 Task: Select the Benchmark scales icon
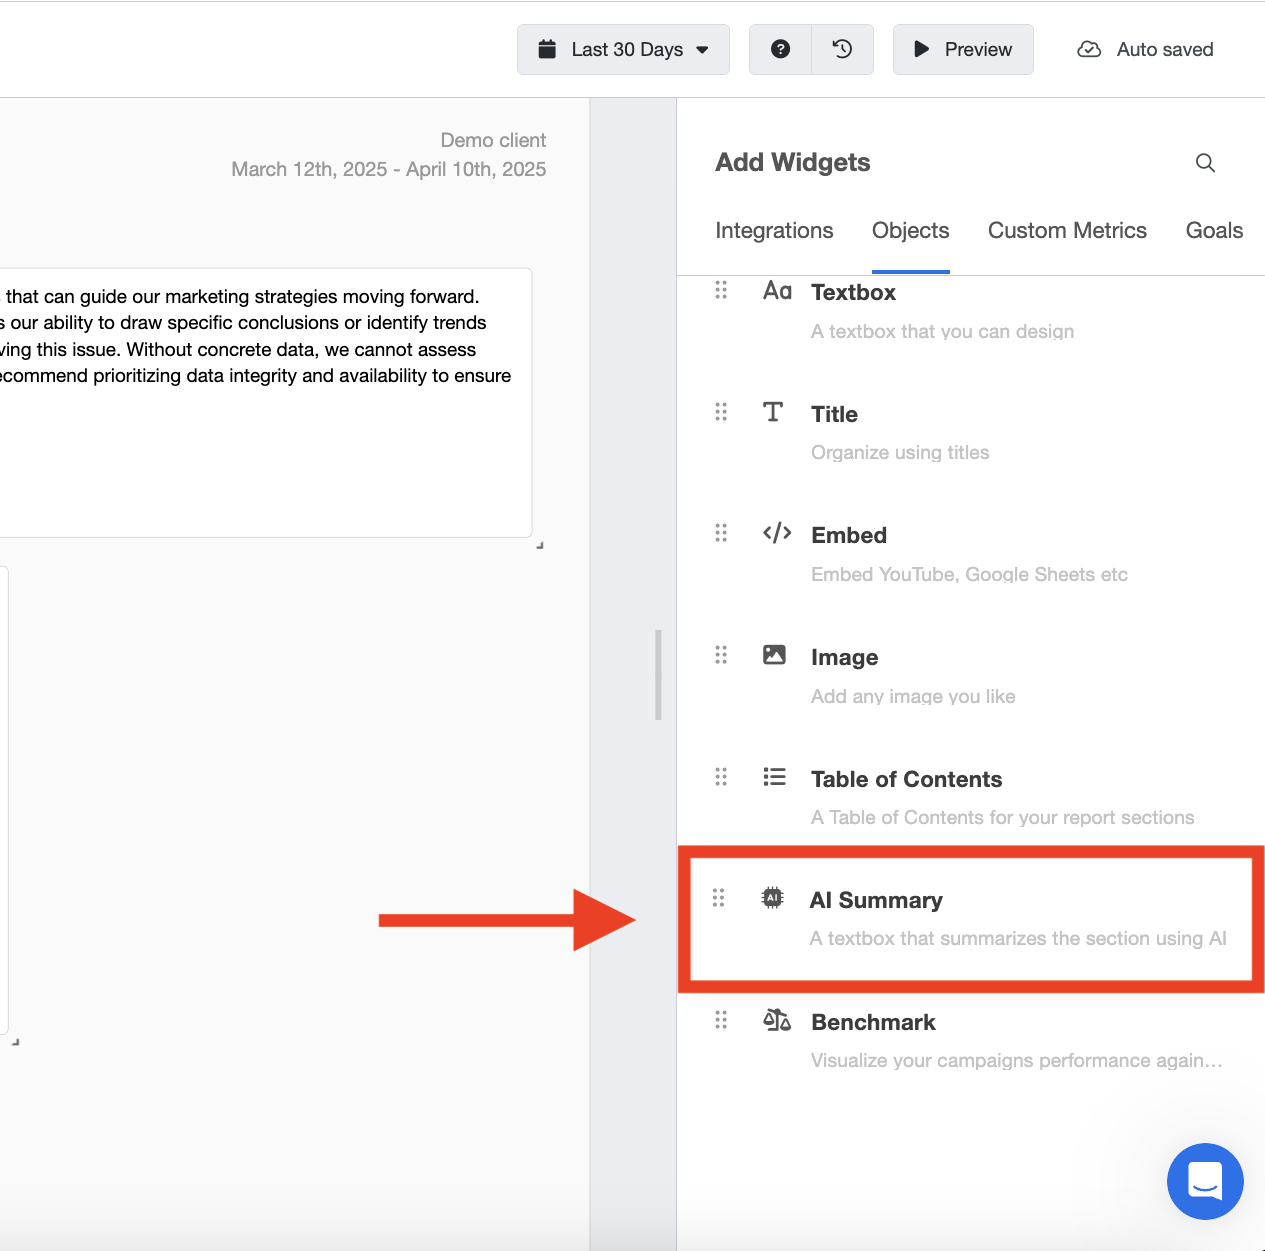(x=777, y=1020)
